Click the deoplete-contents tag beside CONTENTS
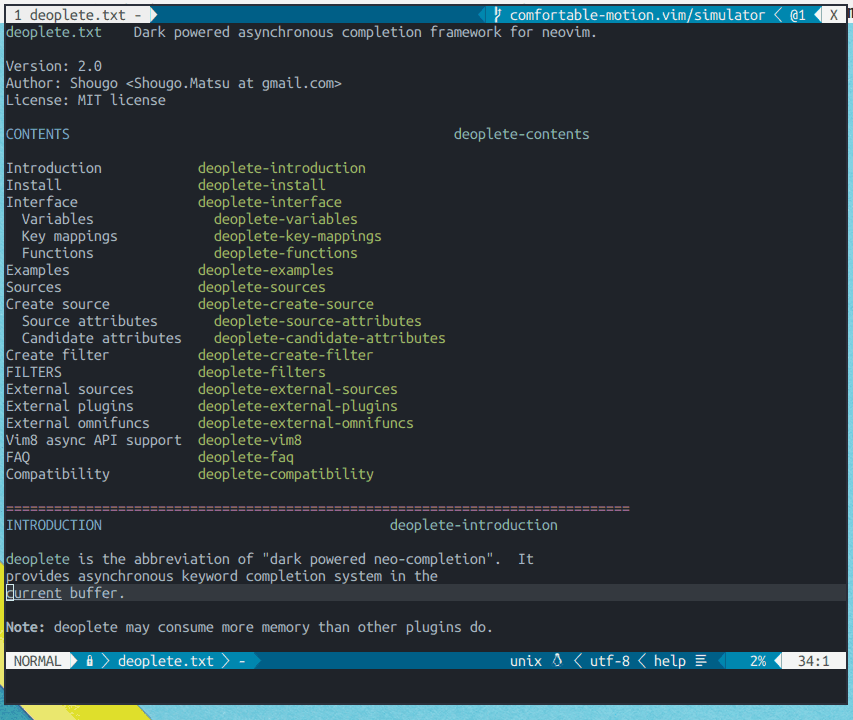The height and width of the screenshot is (720, 853). (522, 134)
